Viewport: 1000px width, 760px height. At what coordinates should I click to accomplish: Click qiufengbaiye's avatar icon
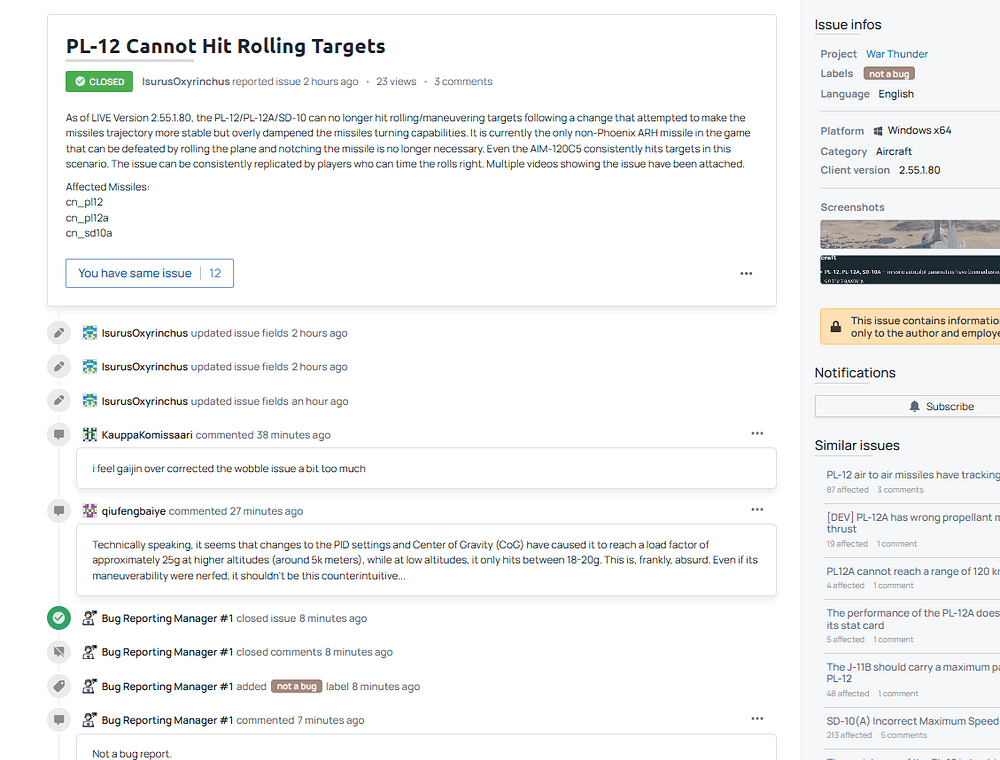tap(90, 511)
